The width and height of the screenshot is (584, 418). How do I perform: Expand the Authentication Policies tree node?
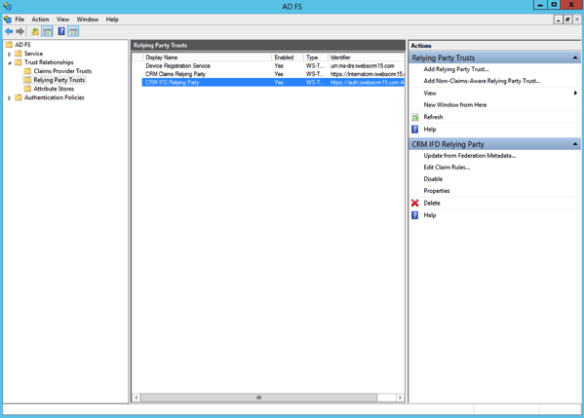pos(9,98)
